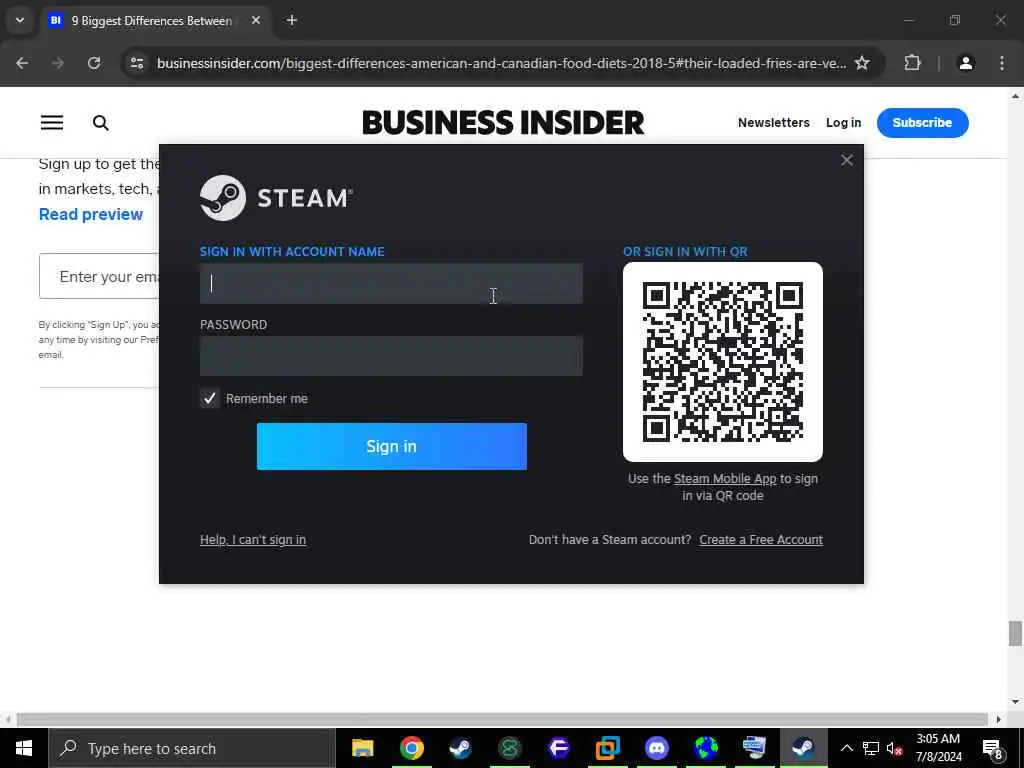Open network status tray icon
The height and width of the screenshot is (768, 1024).
(x=871, y=748)
